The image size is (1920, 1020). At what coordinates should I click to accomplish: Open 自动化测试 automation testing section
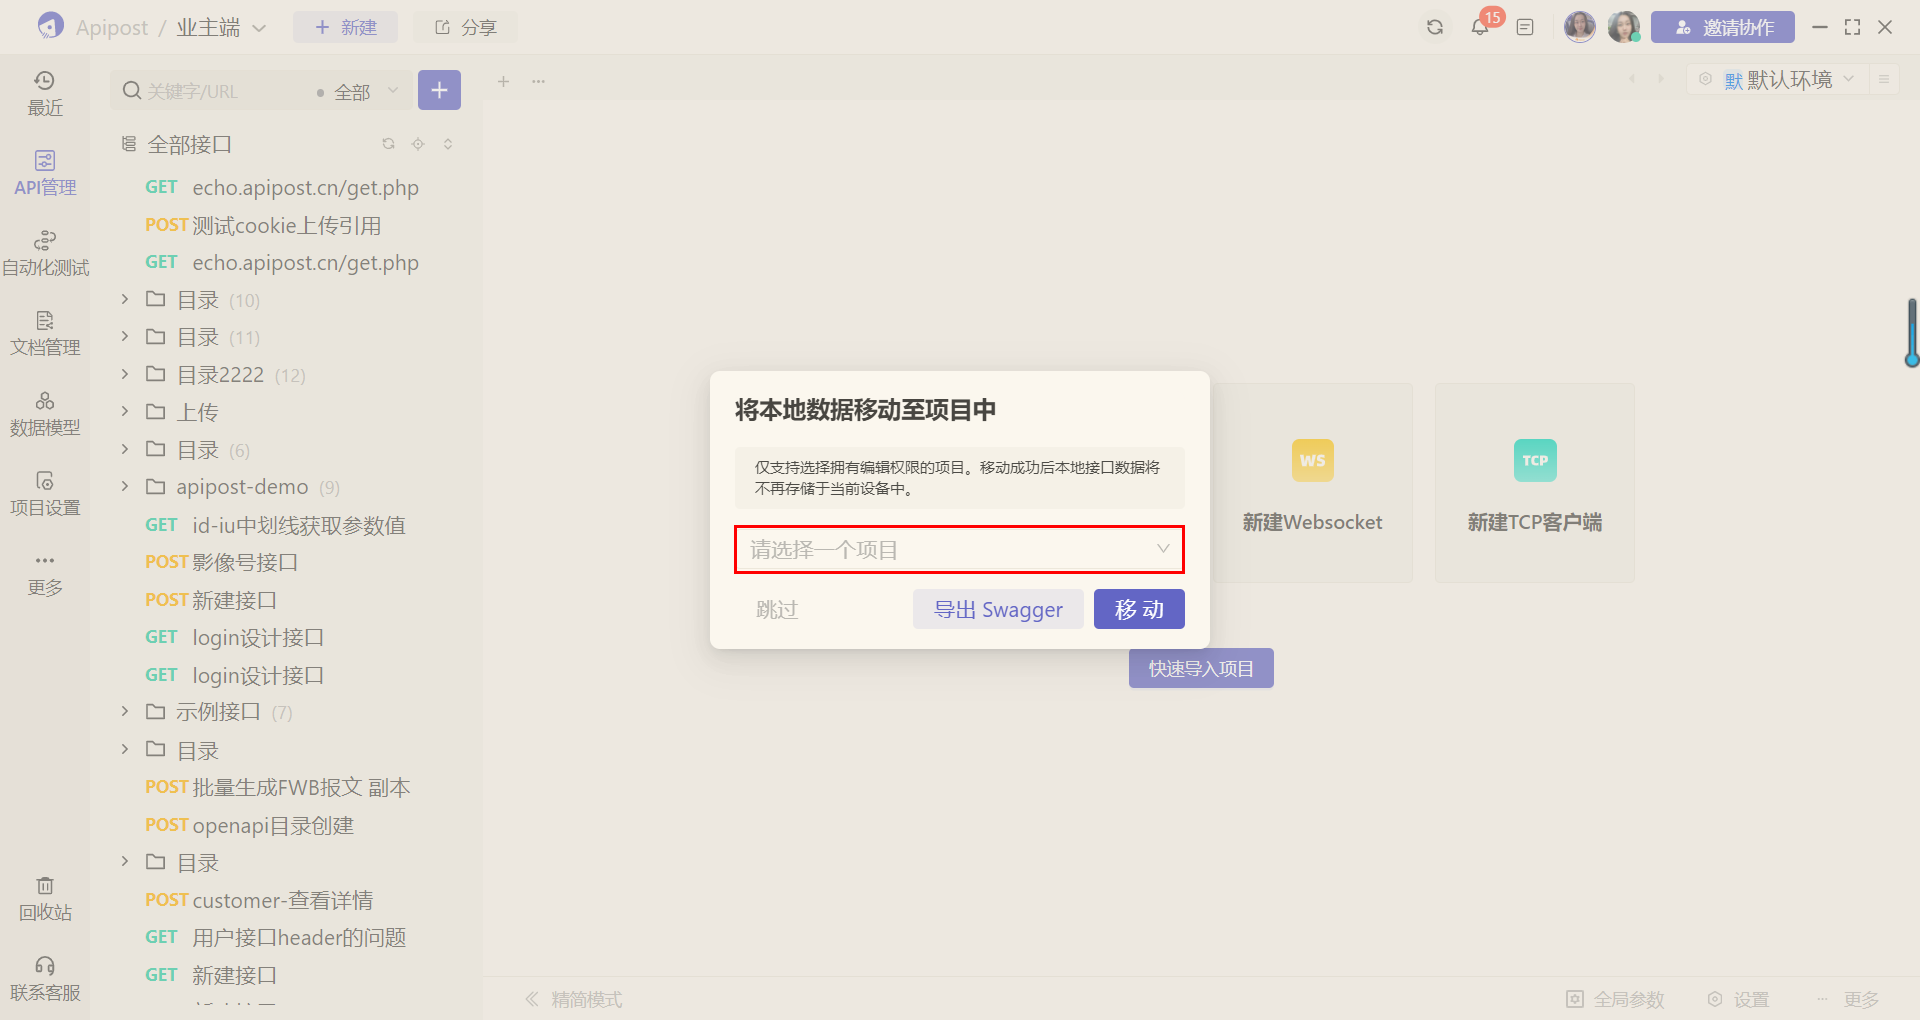[x=45, y=253]
